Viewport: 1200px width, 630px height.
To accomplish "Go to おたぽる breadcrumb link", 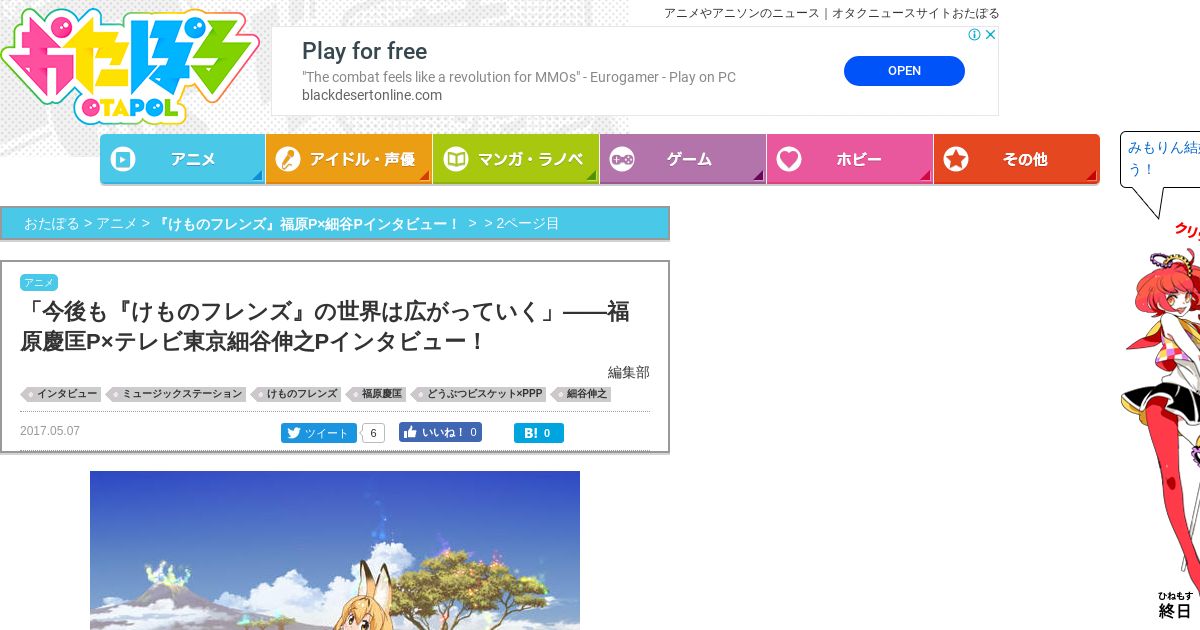I will (51, 224).
